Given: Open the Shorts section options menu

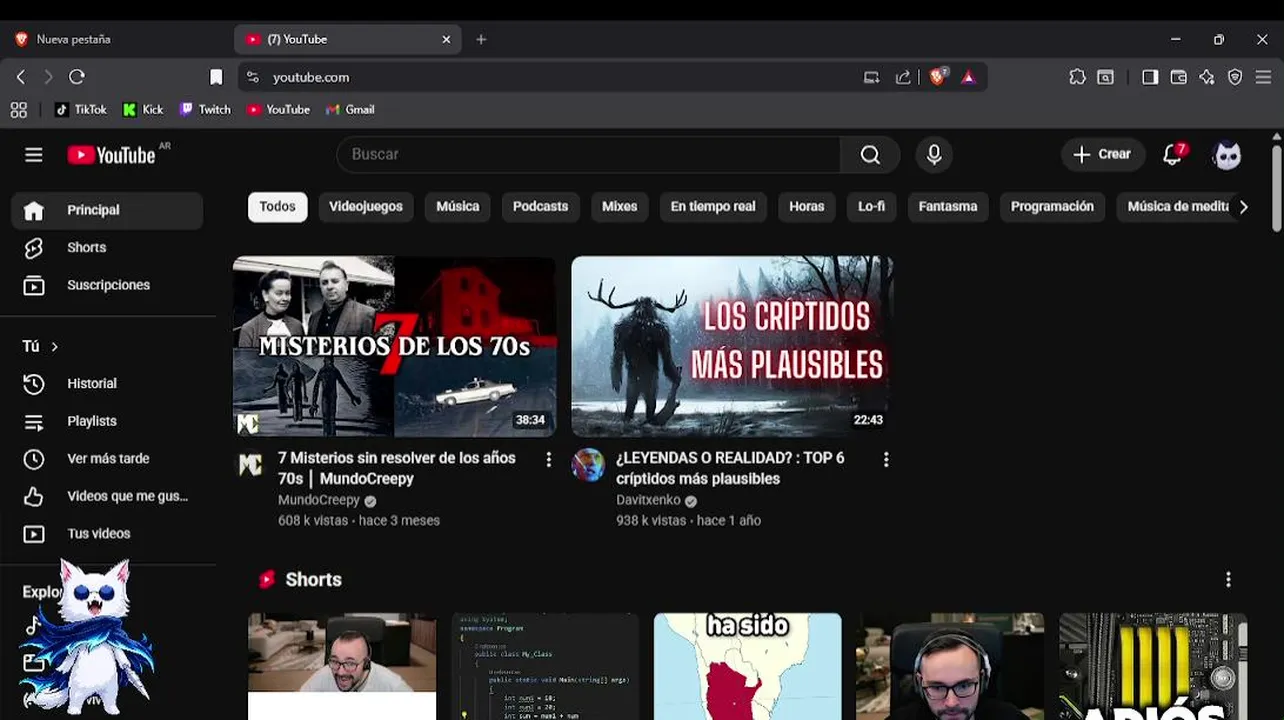Looking at the screenshot, I should pos(1228,580).
